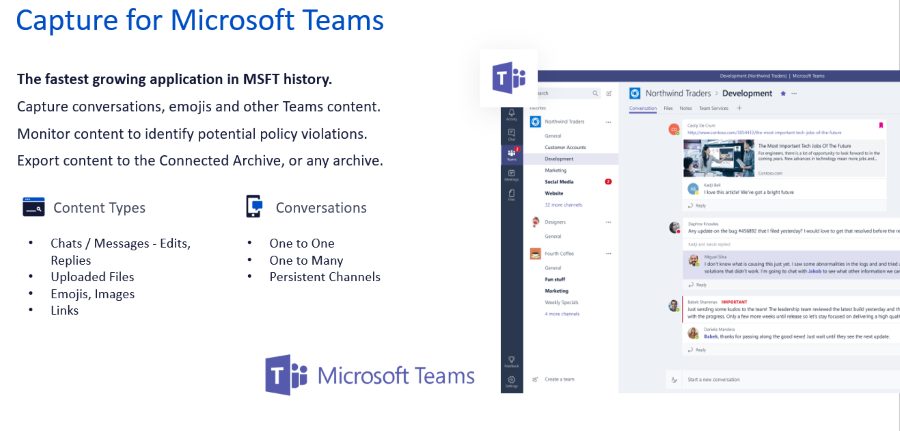
Task: Click Babak Shammas's profile picture
Action: click(x=674, y=305)
